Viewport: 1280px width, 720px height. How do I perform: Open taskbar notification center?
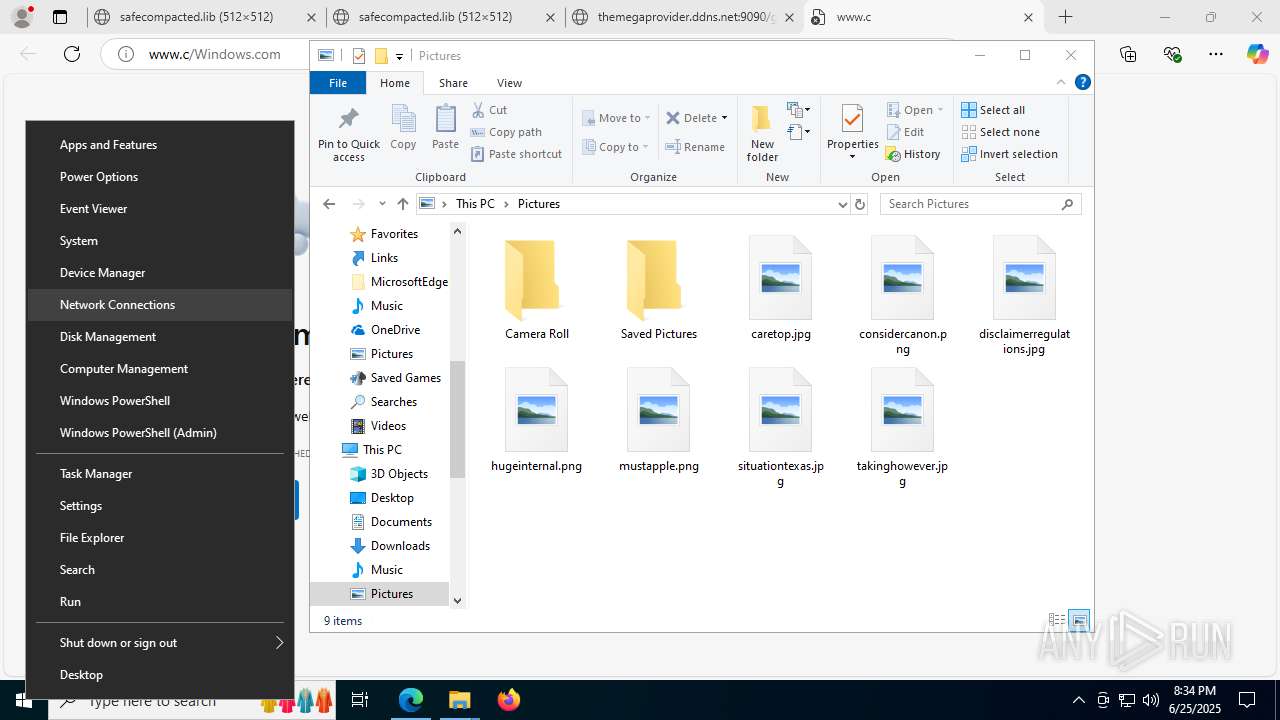[1247, 700]
